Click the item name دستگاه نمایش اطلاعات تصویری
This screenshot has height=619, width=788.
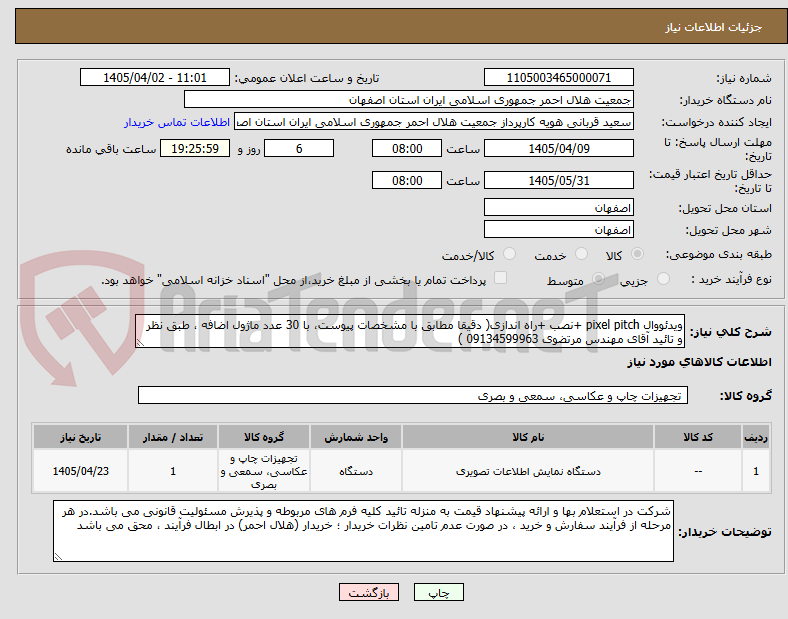(528, 471)
